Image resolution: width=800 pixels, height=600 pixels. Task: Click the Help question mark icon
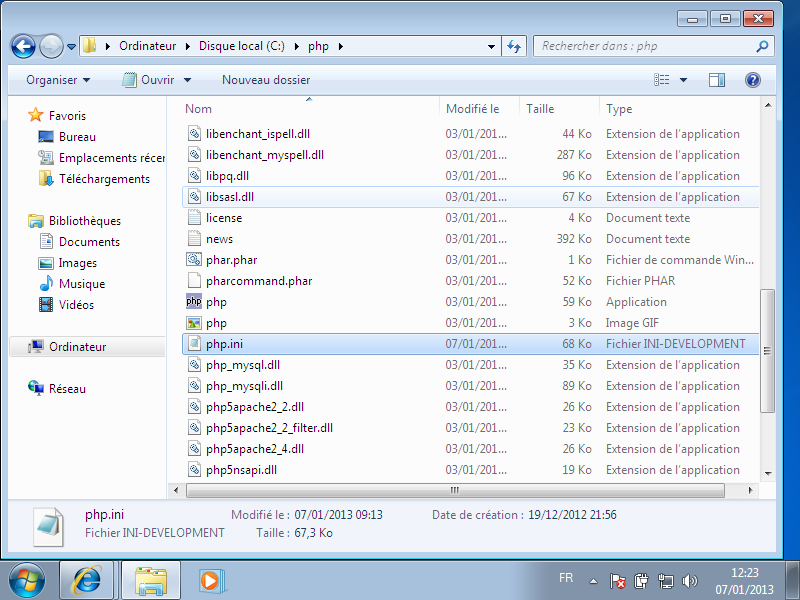click(753, 80)
